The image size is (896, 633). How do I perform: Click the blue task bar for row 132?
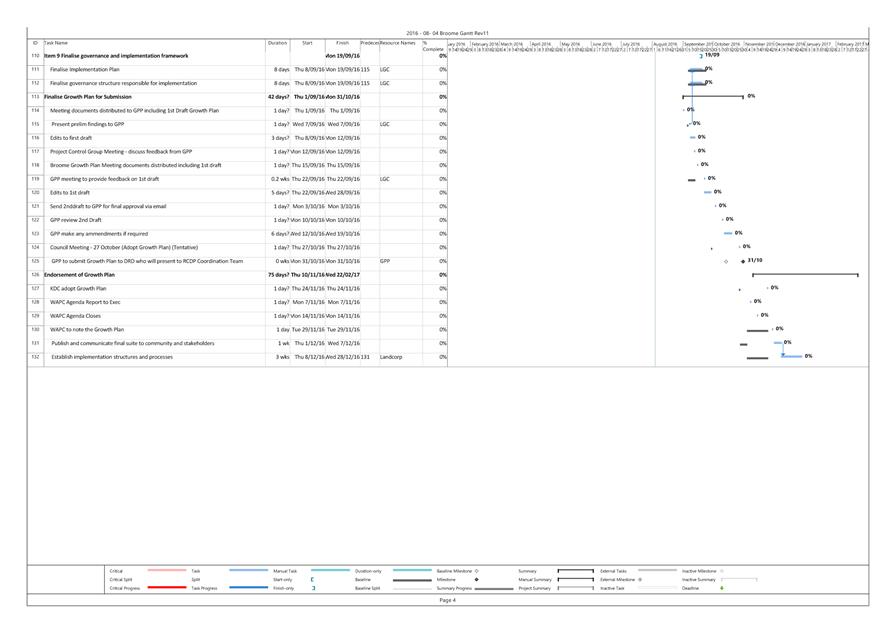[x=792, y=356]
